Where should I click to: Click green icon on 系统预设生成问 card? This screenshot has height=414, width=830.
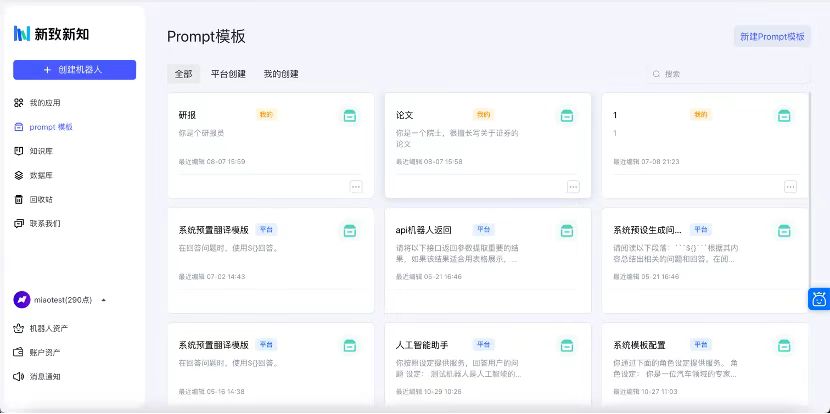coord(784,230)
